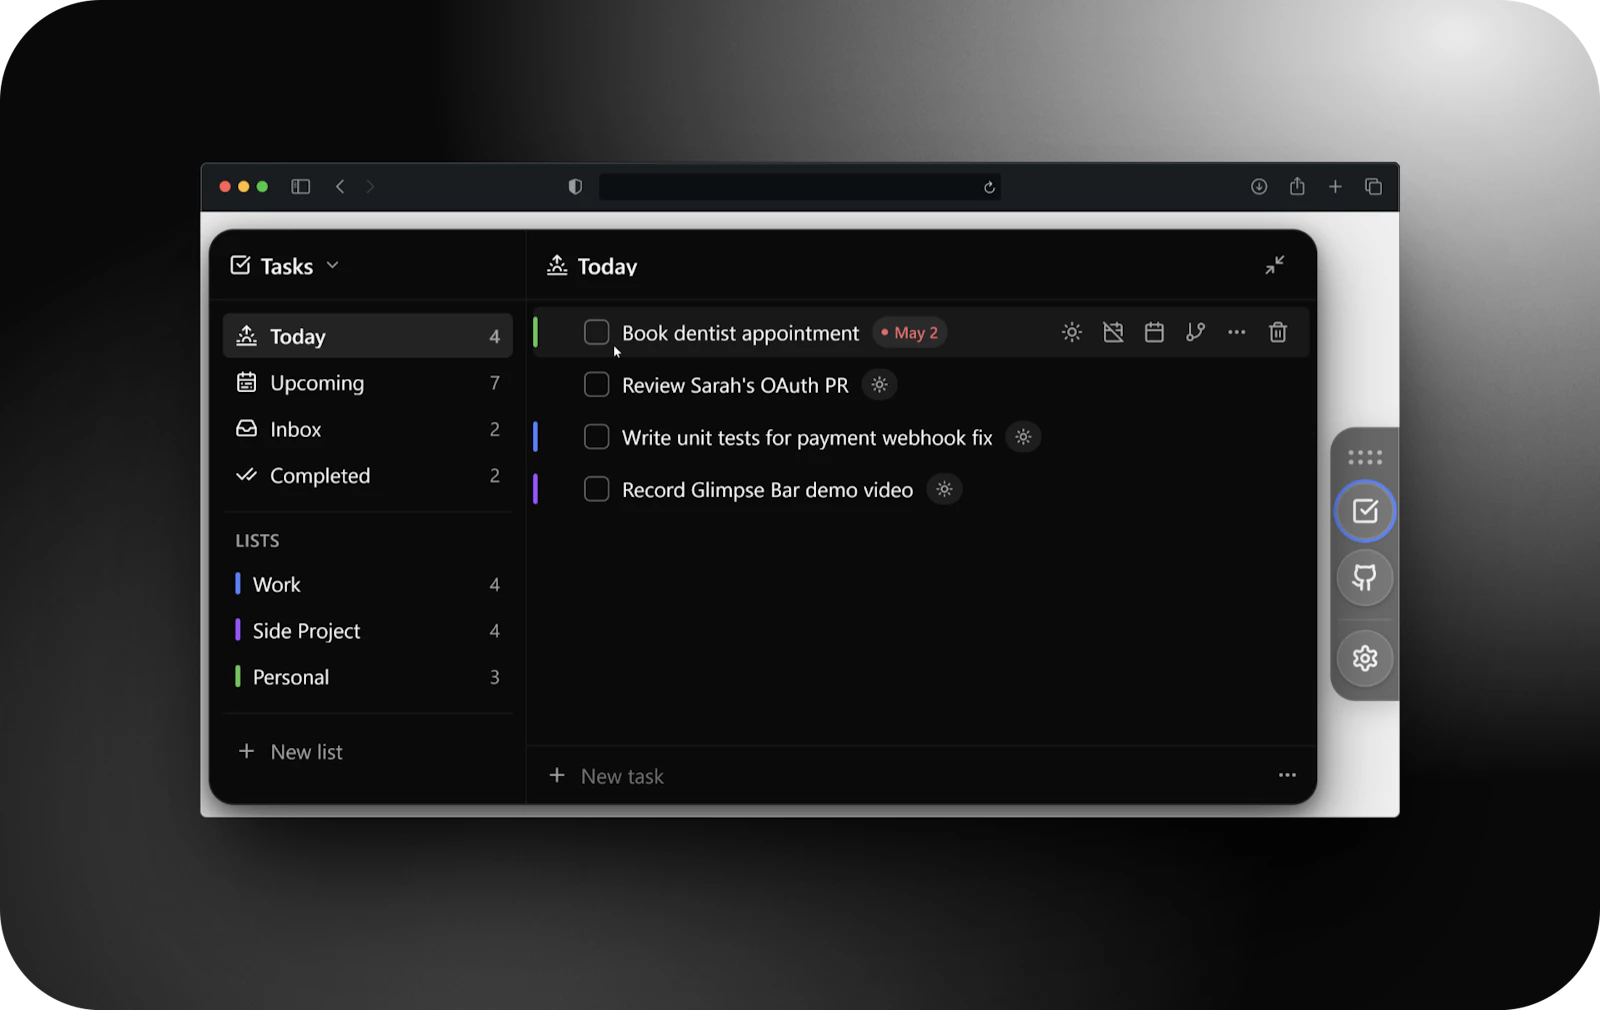Screen dimensions: 1600x1010
Task: Open the three-dot menu next to New task
Action: coord(1287,775)
